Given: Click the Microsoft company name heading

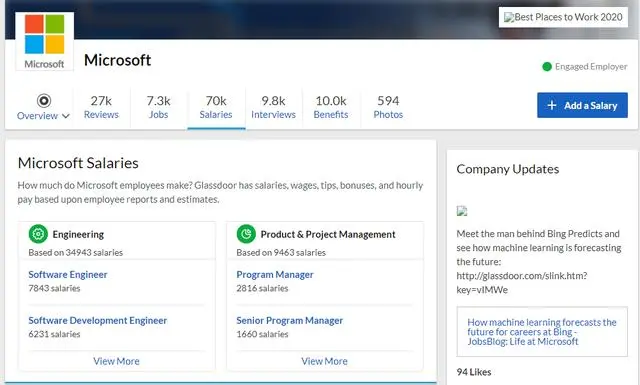Looking at the screenshot, I should [118, 60].
